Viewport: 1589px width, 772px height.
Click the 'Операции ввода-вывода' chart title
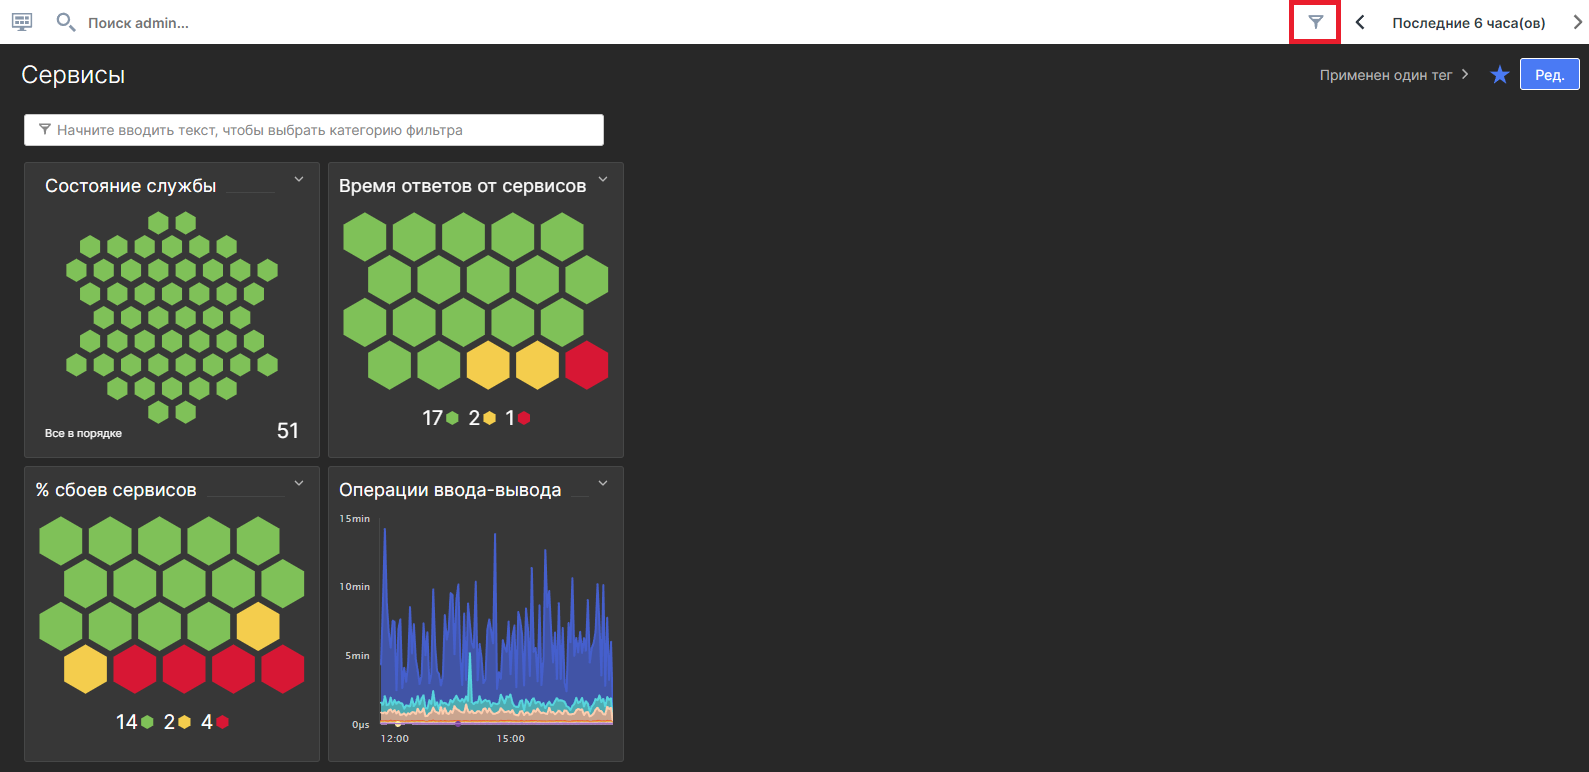450,490
